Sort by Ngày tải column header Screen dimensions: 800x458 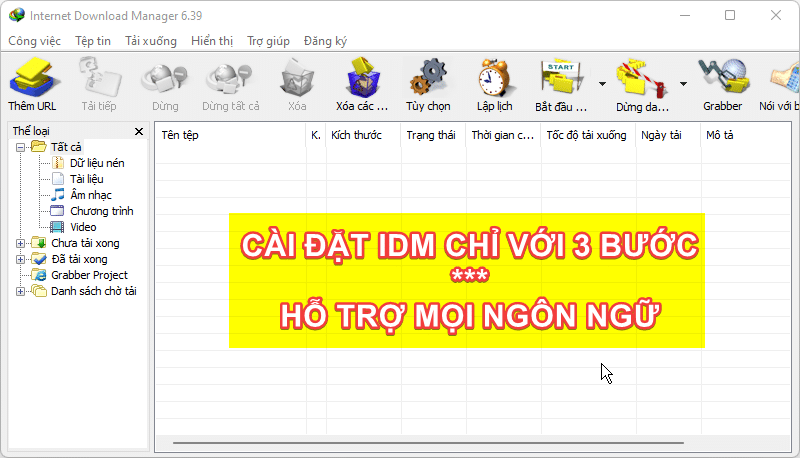[668, 135]
